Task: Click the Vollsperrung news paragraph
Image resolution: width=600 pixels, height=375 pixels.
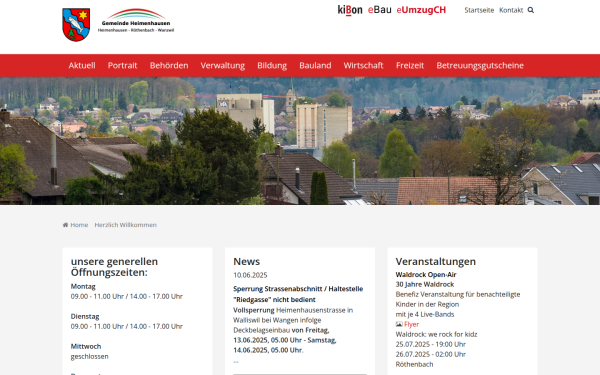Action: [293, 330]
